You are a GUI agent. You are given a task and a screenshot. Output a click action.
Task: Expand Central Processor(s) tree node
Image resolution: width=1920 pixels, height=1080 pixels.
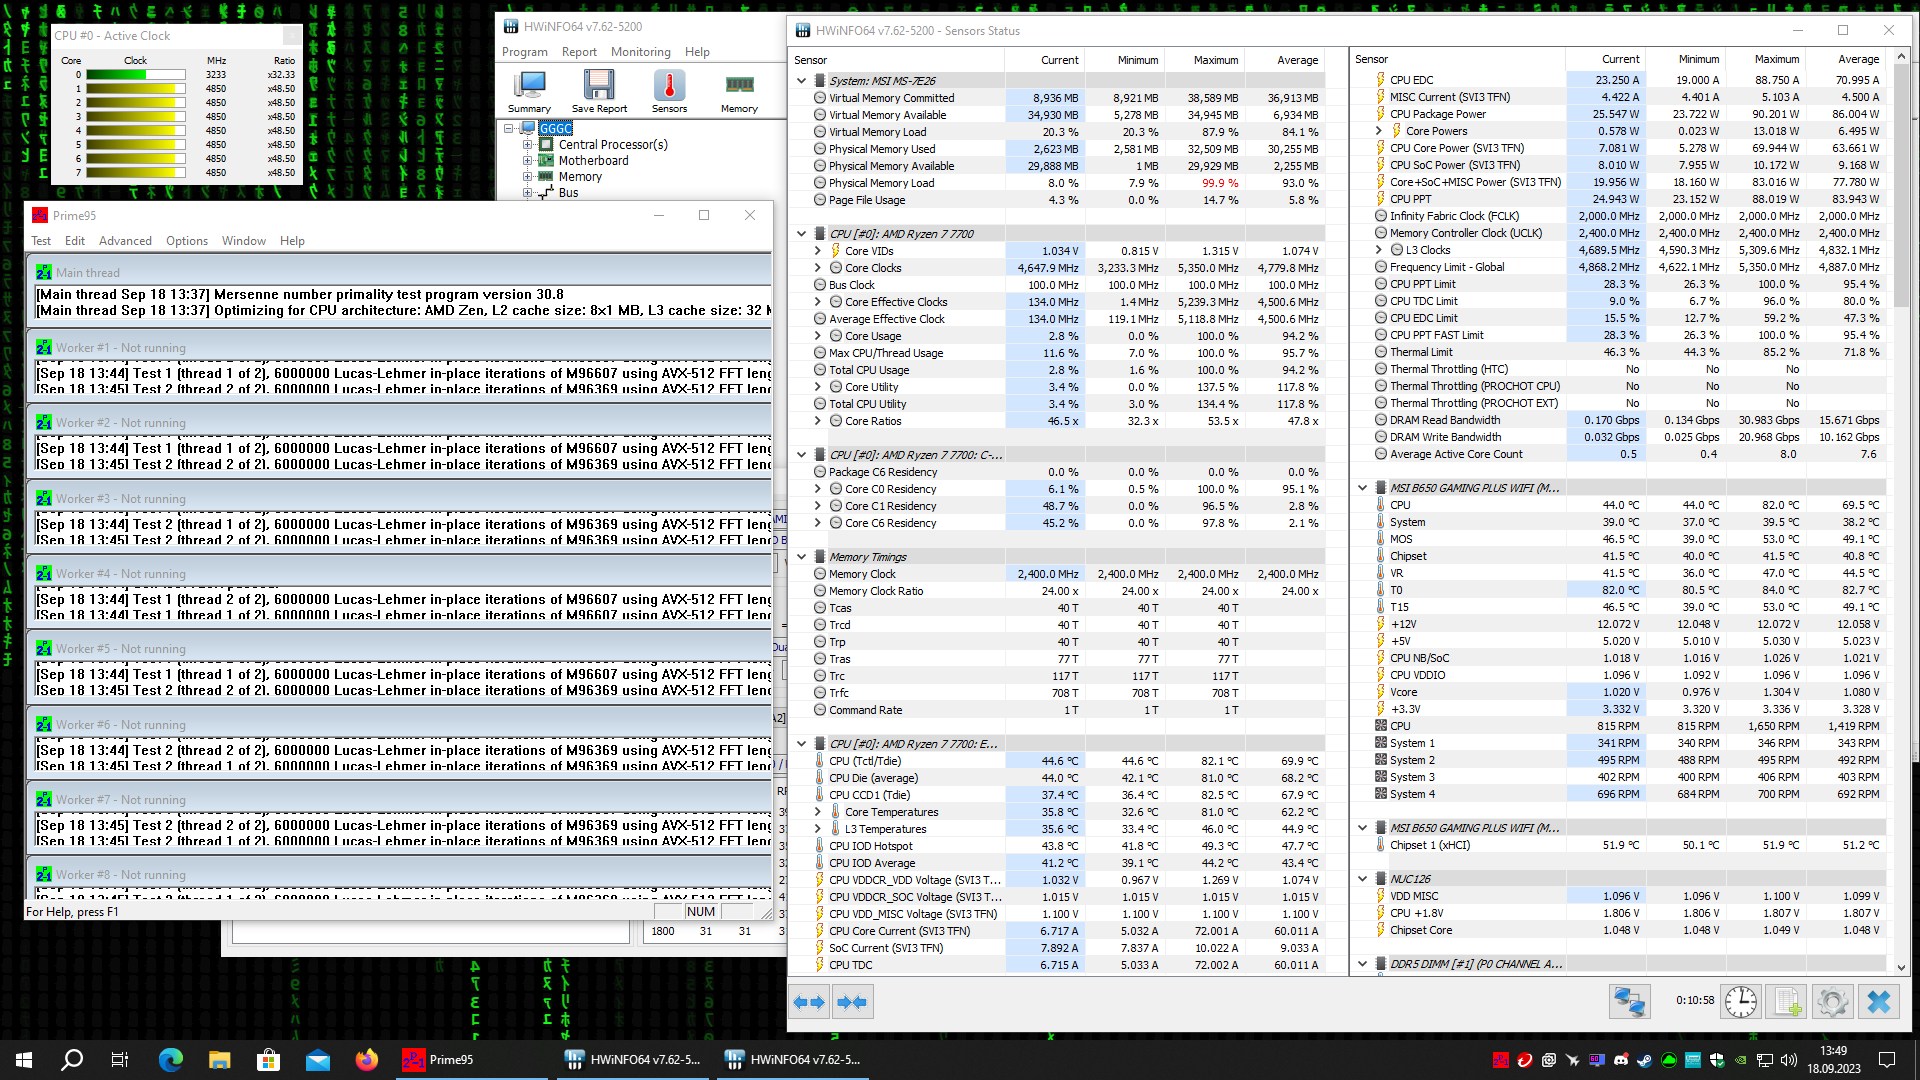[x=527, y=145]
